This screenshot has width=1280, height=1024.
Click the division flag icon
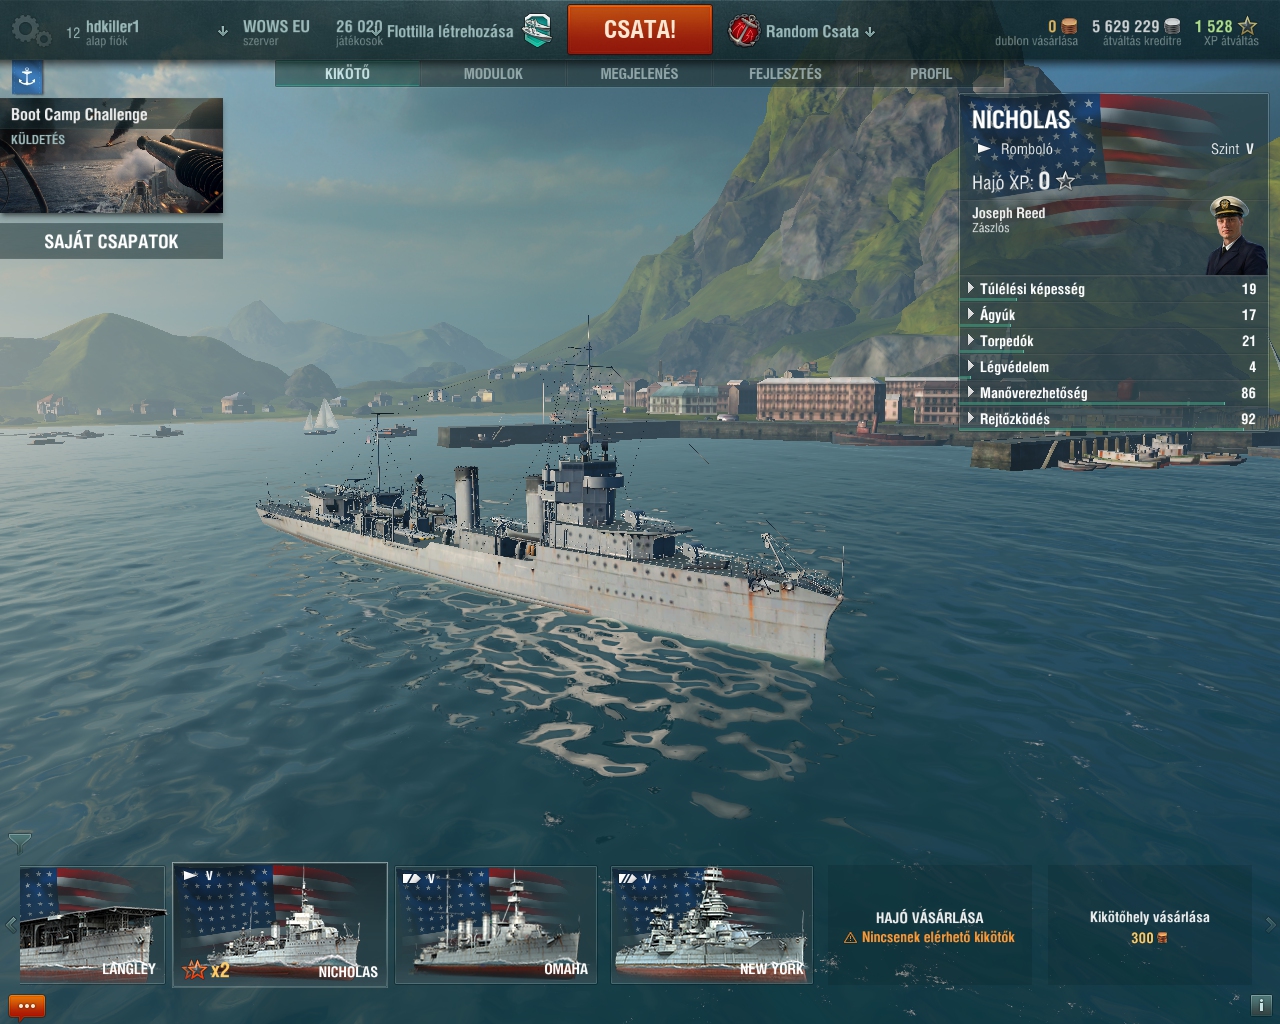click(537, 30)
